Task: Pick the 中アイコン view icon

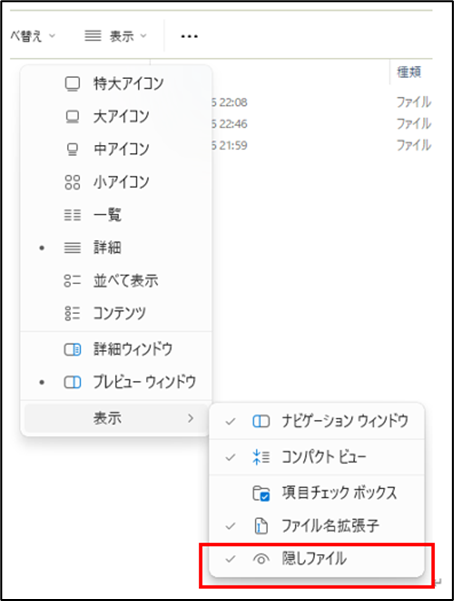Action: (x=72, y=149)
